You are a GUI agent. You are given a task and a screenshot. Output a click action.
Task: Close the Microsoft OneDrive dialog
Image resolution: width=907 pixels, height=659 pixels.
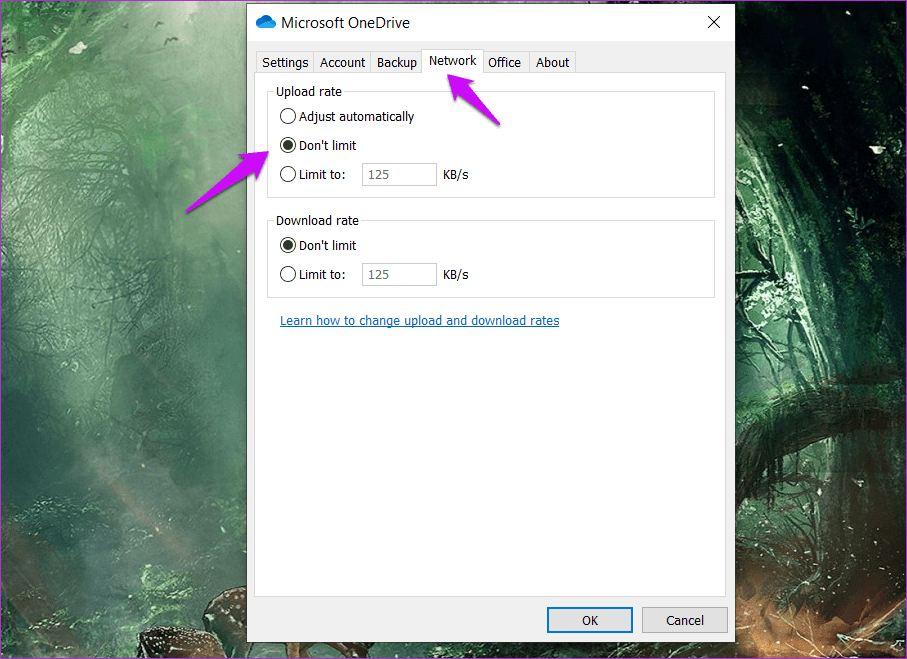tap(714, 22)
